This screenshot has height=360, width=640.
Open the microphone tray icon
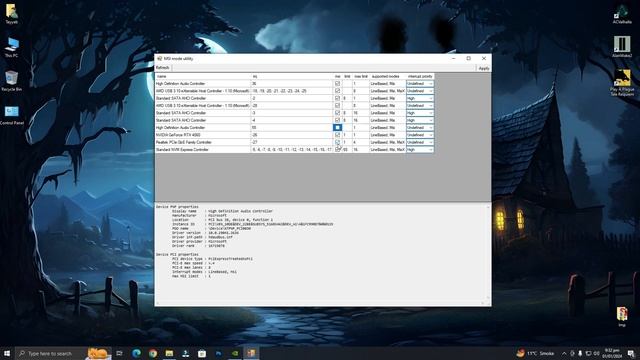(580, 353)
